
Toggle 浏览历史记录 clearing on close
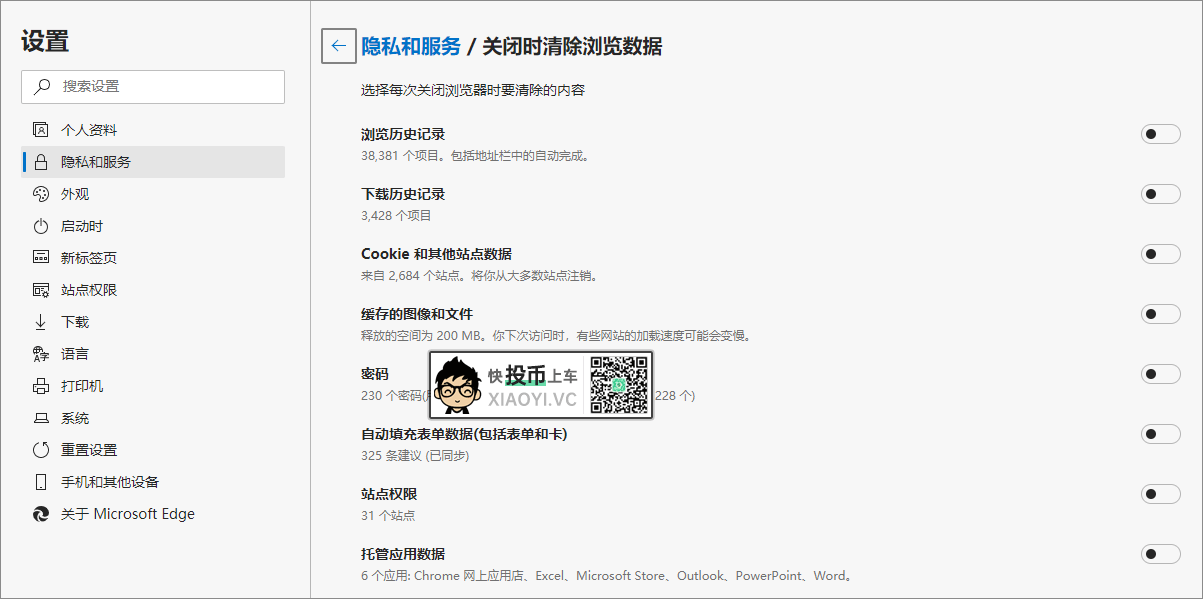pyautogui.click(x=1161, y=134)
